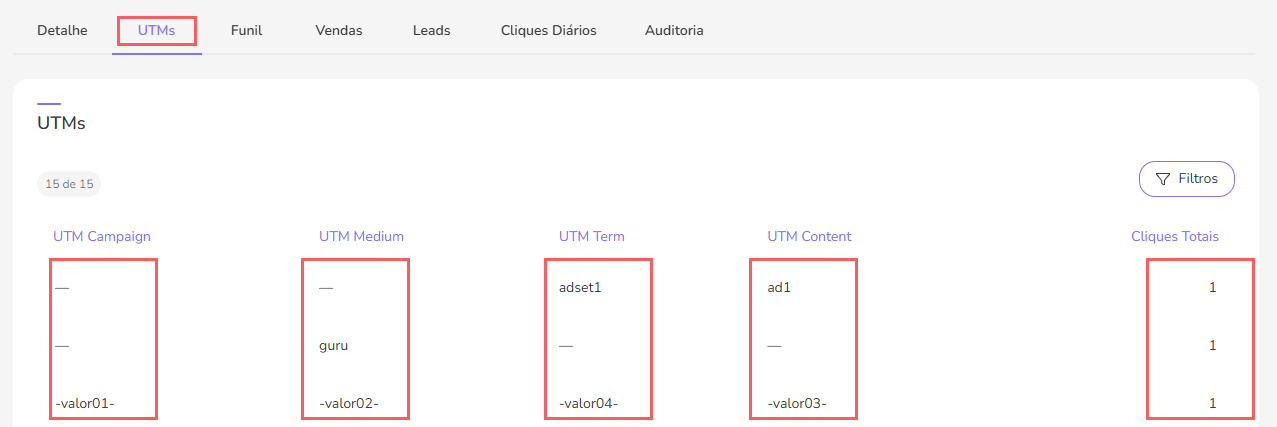Switch to the Detalhe tab
Screen dimensions: 1277x427
click(x=62, y=30)
